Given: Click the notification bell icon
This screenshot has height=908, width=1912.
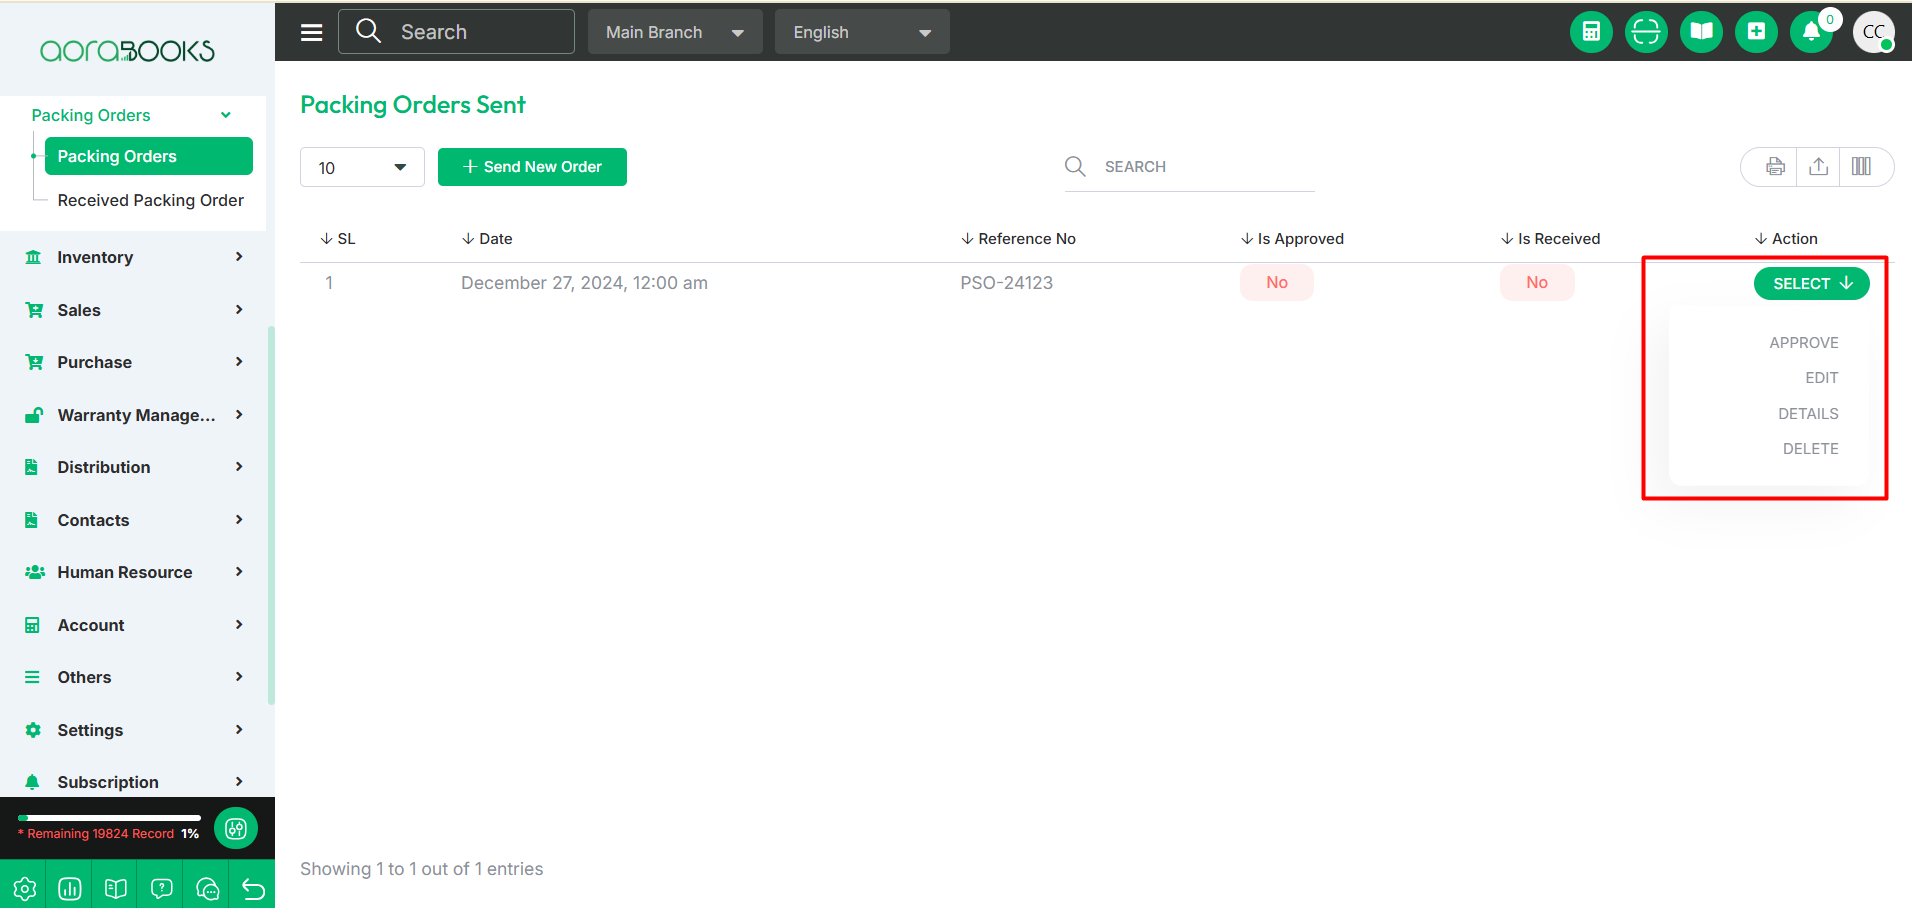Looking at the screenshot, I should (1811, 32).
